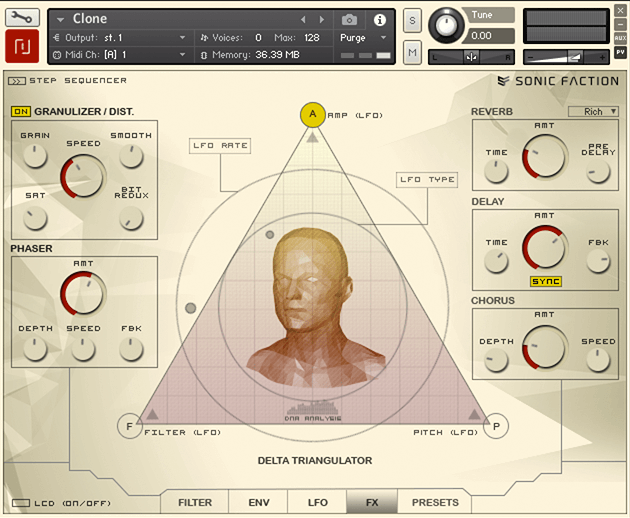This screenshot has height=518, width=630.
Task: Click the Tune knob
Action: tap(446, 25)
